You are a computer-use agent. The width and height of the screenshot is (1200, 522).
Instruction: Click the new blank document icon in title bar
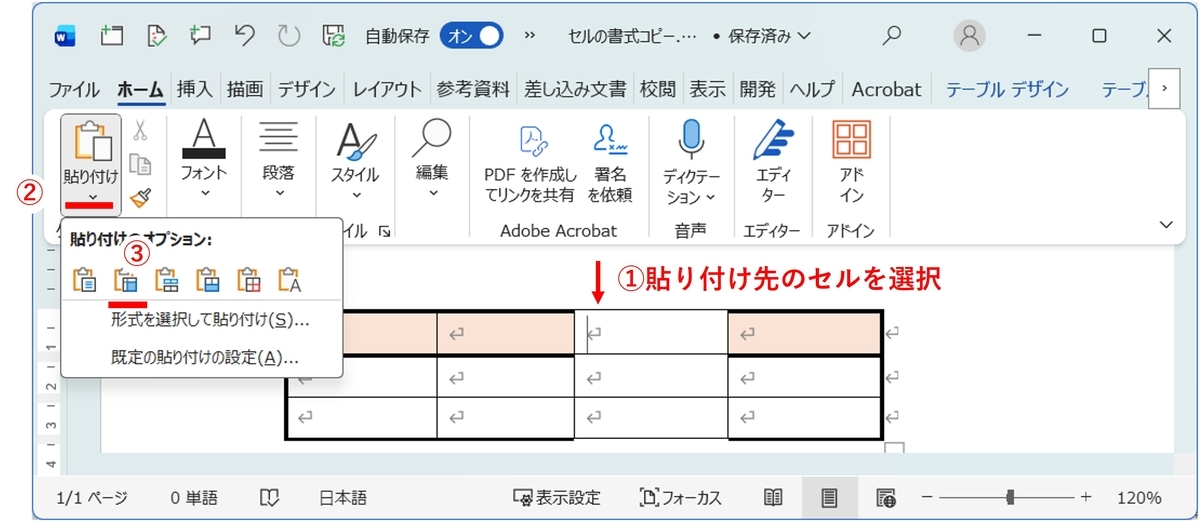tap(111, 36)
